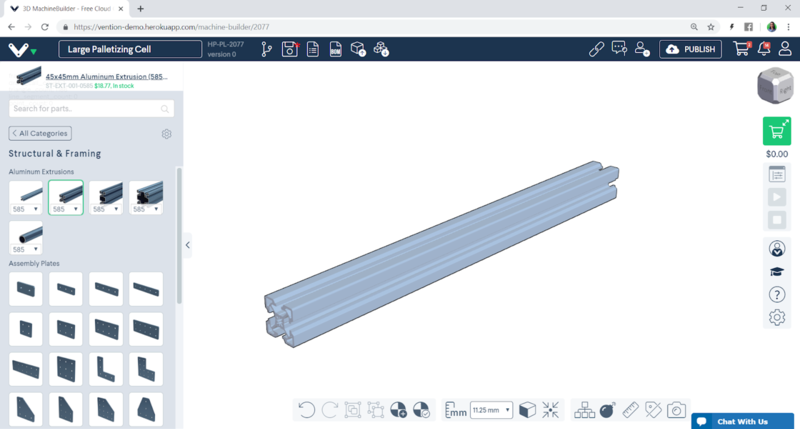Bookmark this page with the star

point(711,27)
